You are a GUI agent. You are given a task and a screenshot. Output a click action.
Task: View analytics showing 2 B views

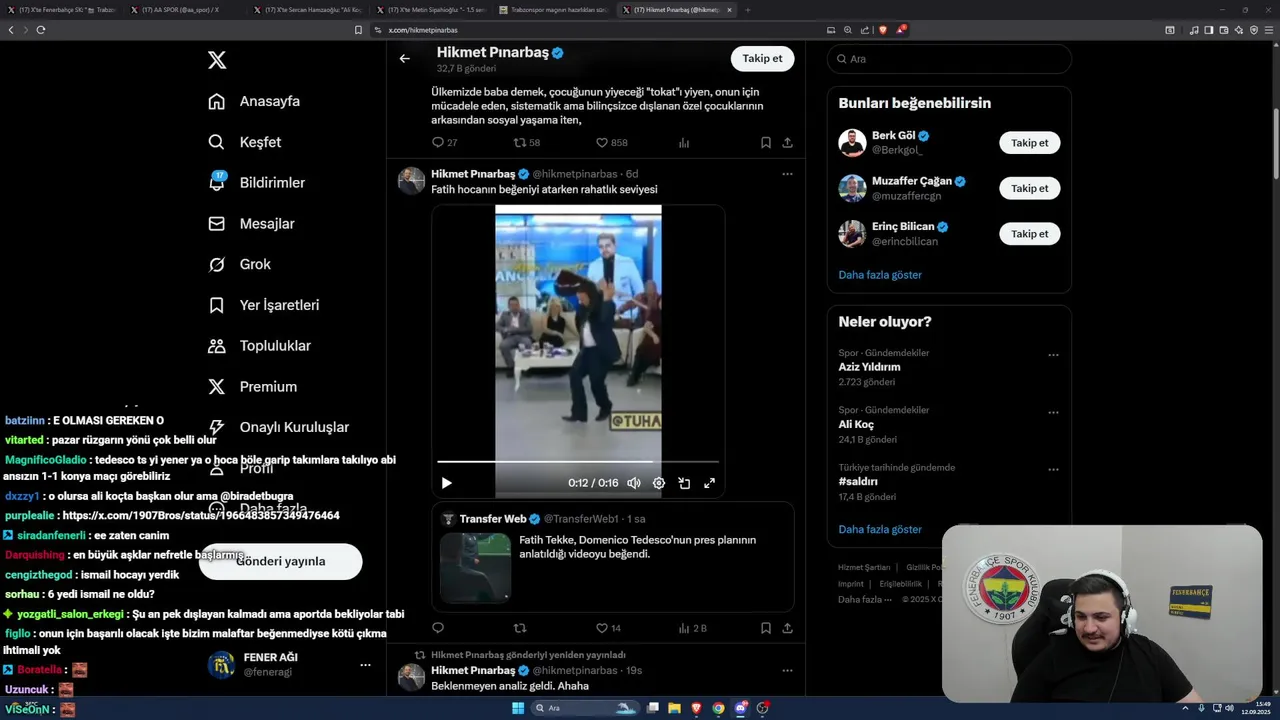click(692, 628)
